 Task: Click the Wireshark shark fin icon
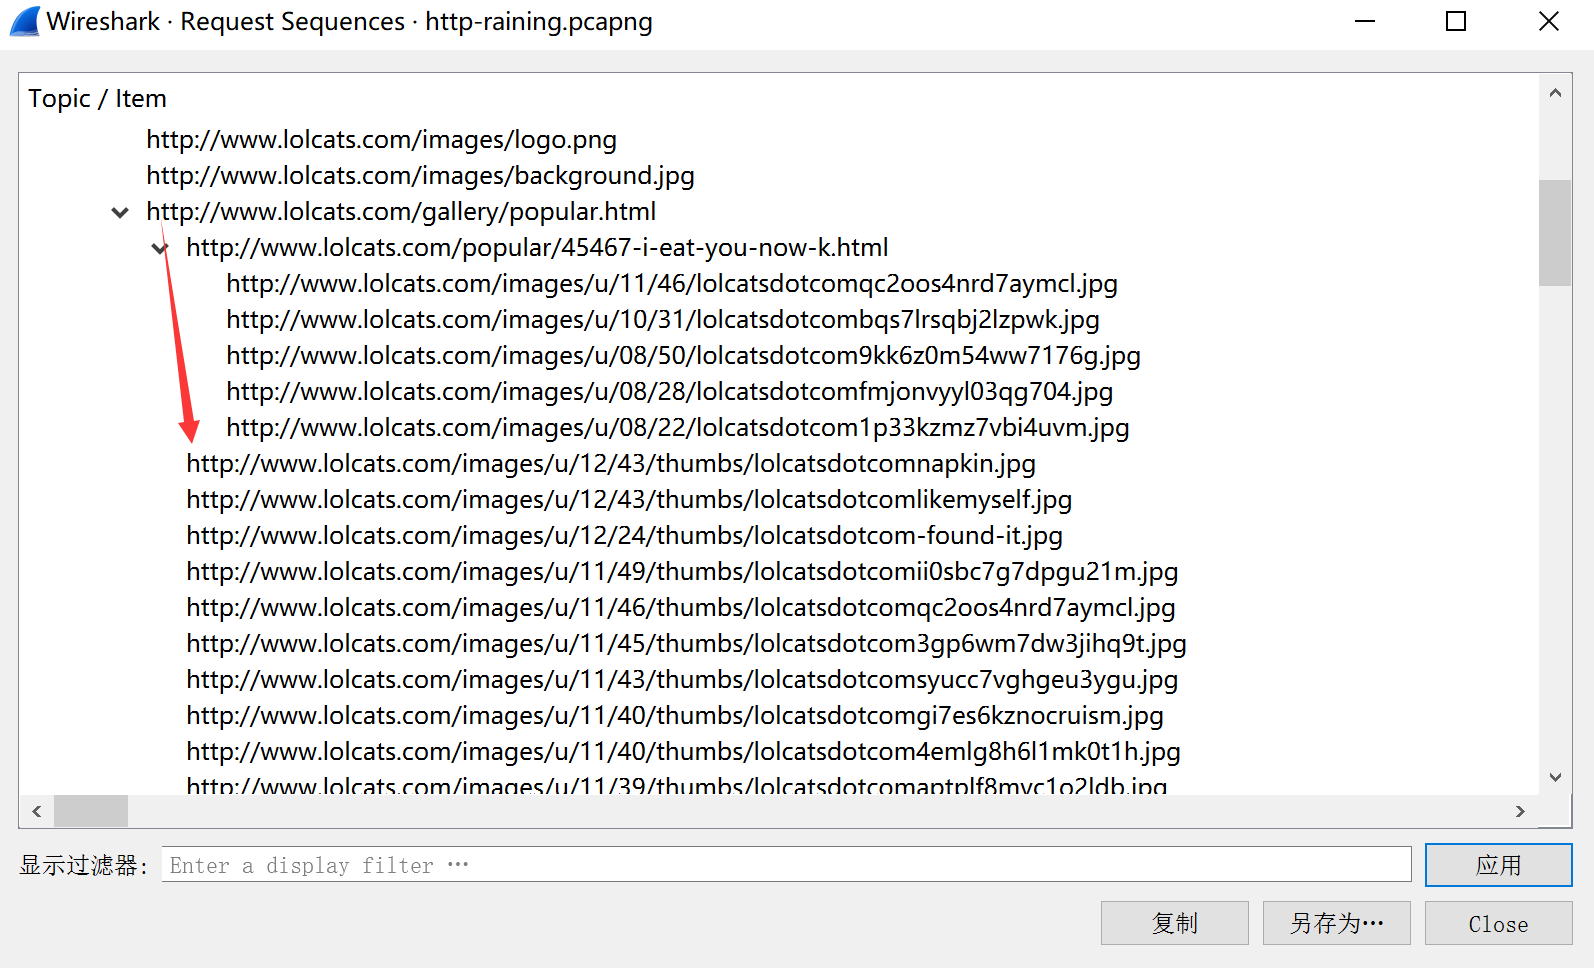pyautogui.click(x=25, y=21)
